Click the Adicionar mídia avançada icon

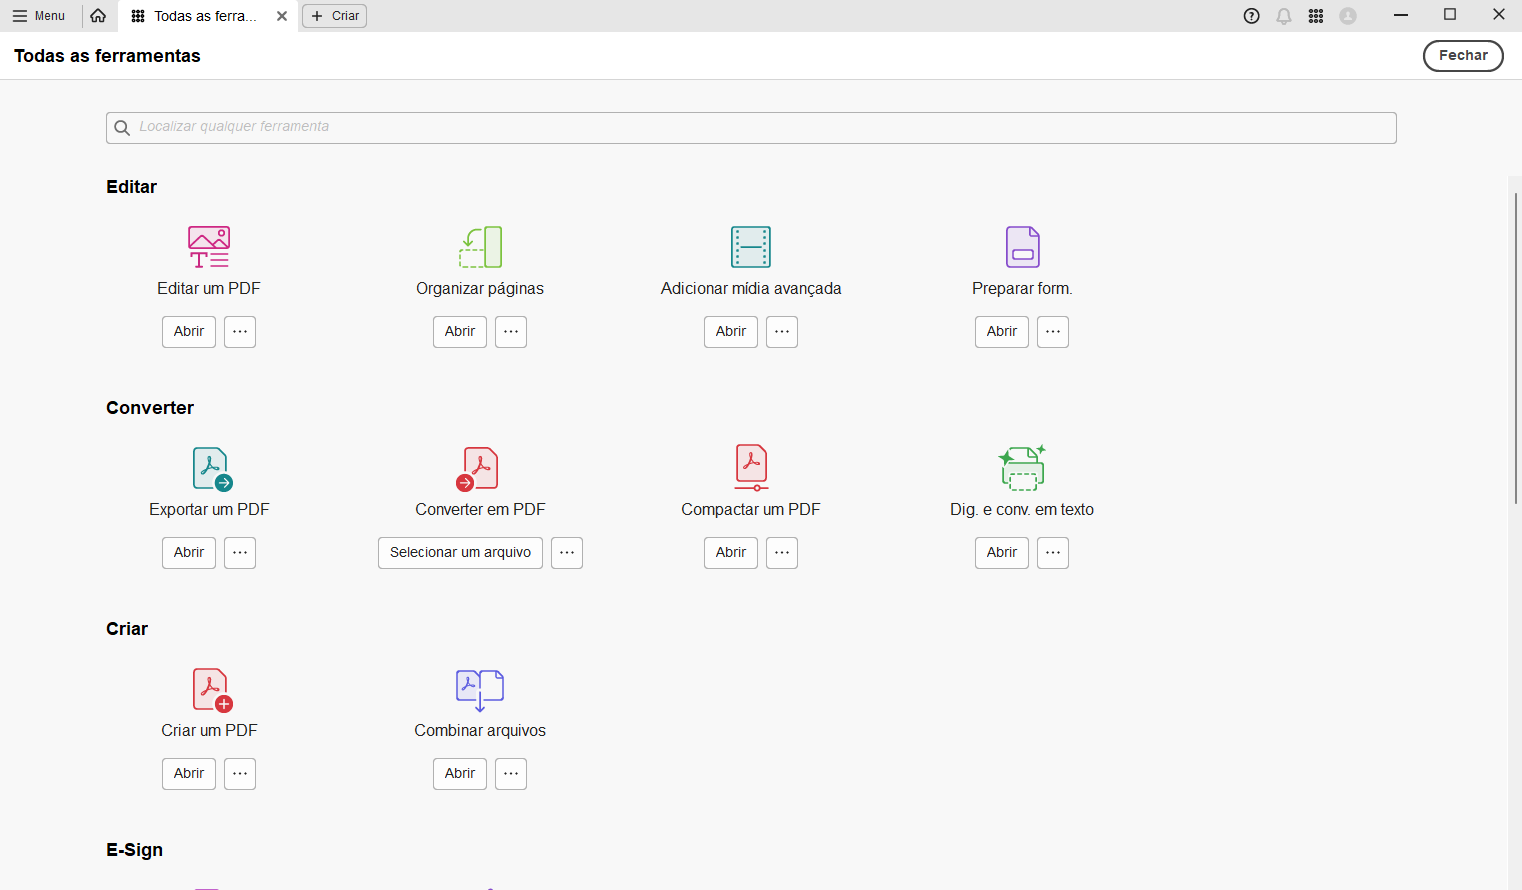(x=751, y=247)
